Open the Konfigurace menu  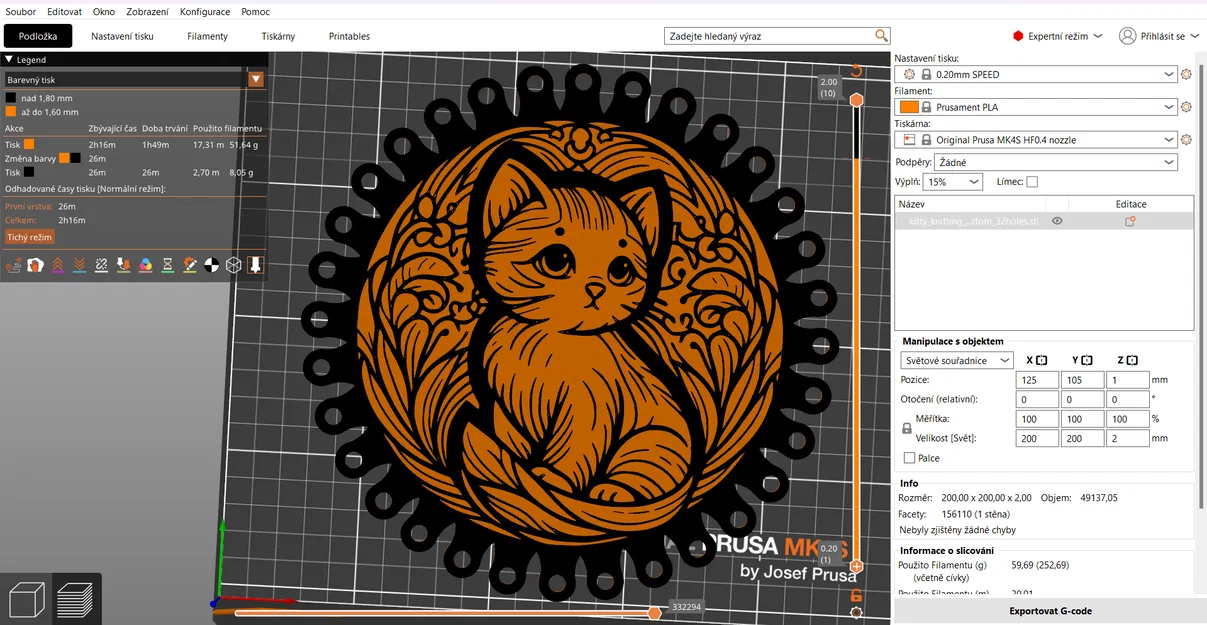[205, 11]
